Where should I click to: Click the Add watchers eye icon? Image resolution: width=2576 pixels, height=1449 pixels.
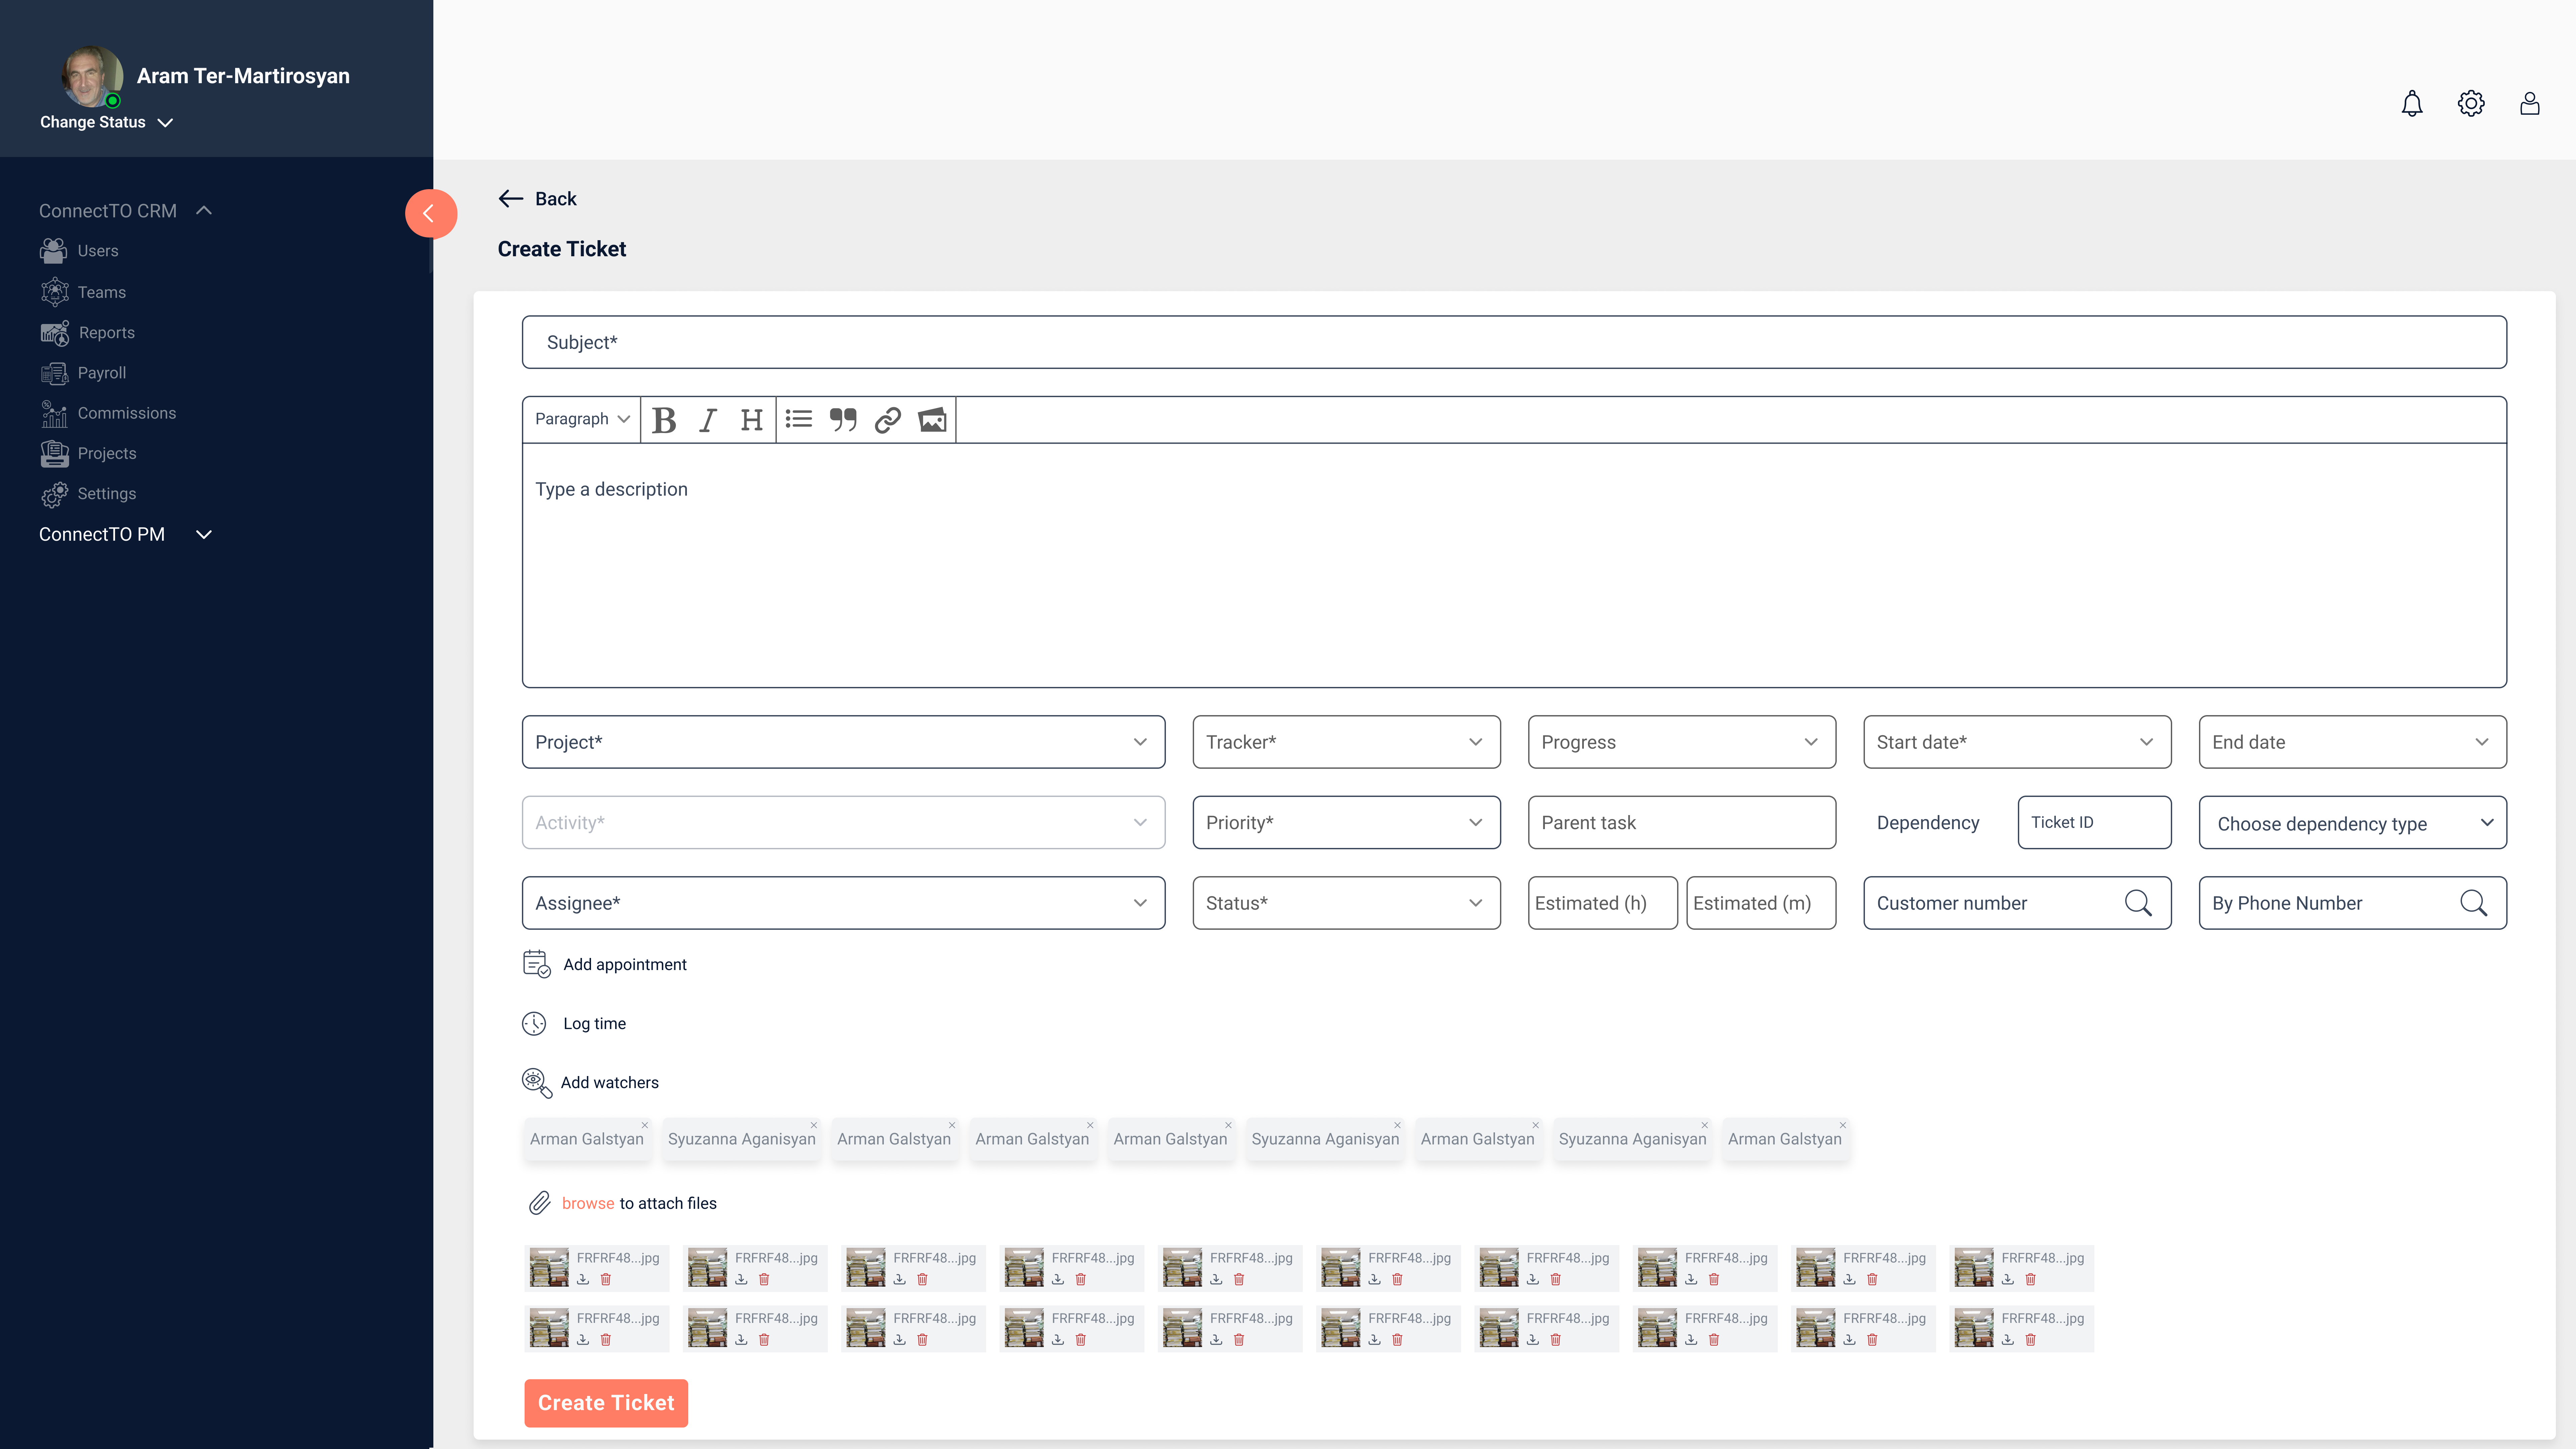pyautogui.click(x=537, y=1083)
